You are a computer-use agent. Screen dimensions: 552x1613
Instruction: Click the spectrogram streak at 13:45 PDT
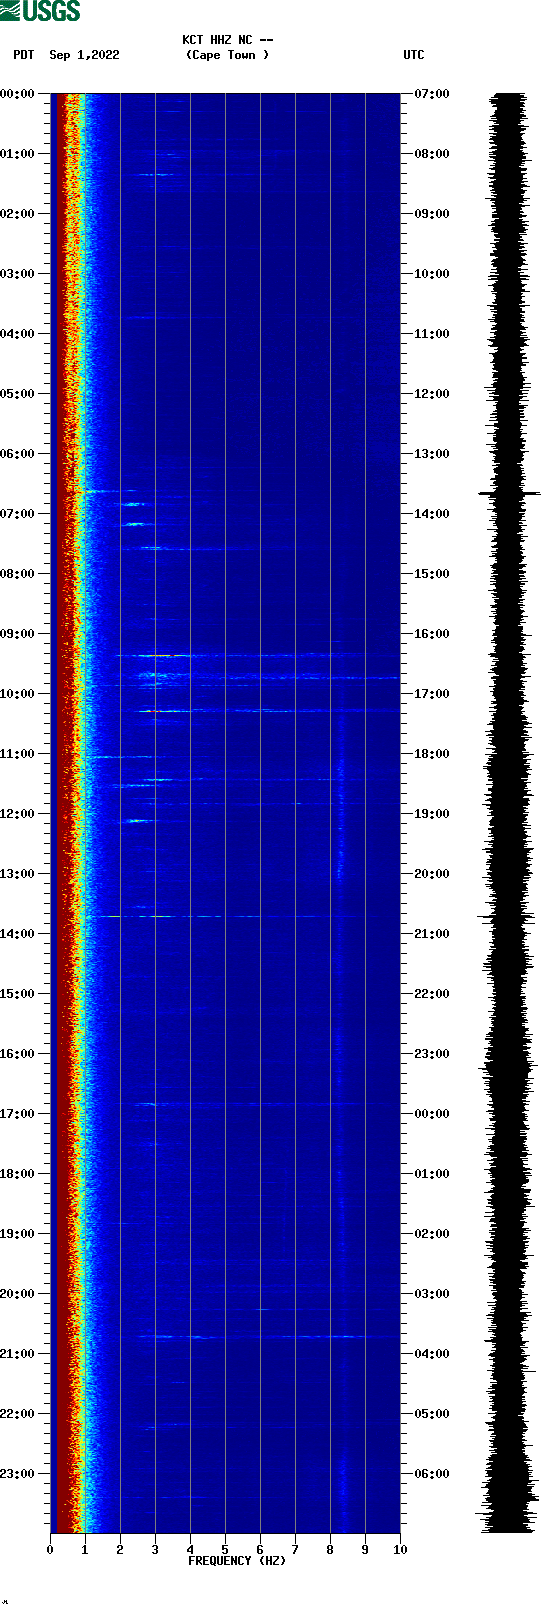(225, 916)
